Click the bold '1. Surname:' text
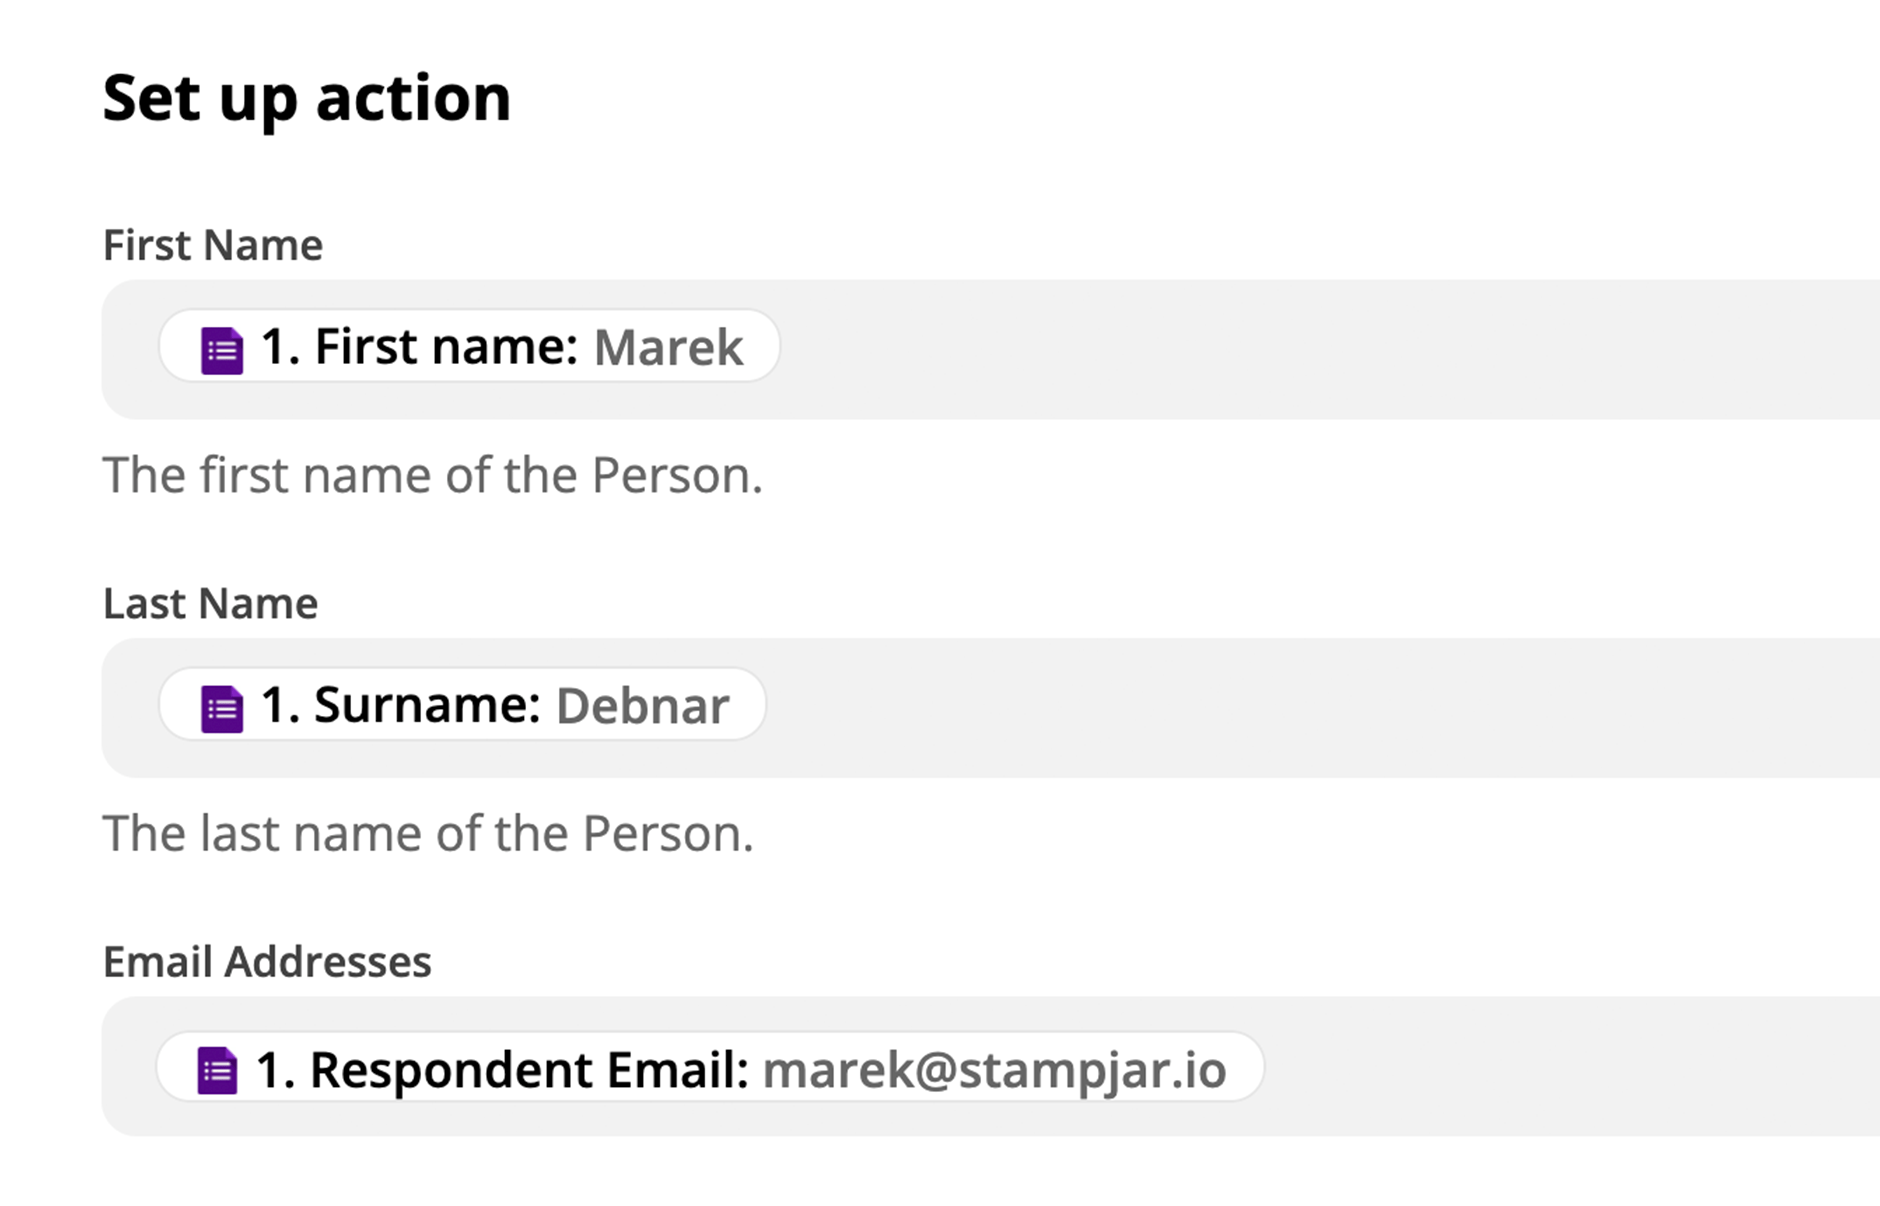 (401, 705)
